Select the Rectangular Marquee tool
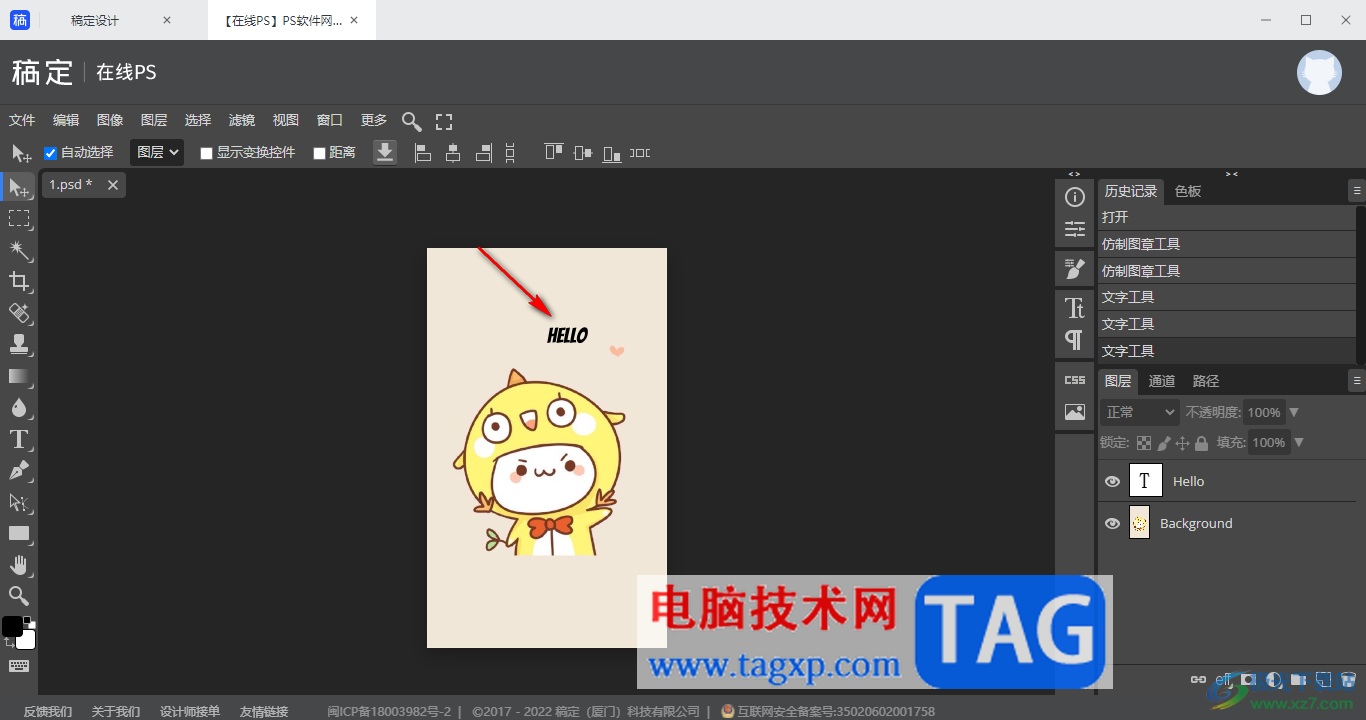 pyautogui.click(x=19, y=218)
